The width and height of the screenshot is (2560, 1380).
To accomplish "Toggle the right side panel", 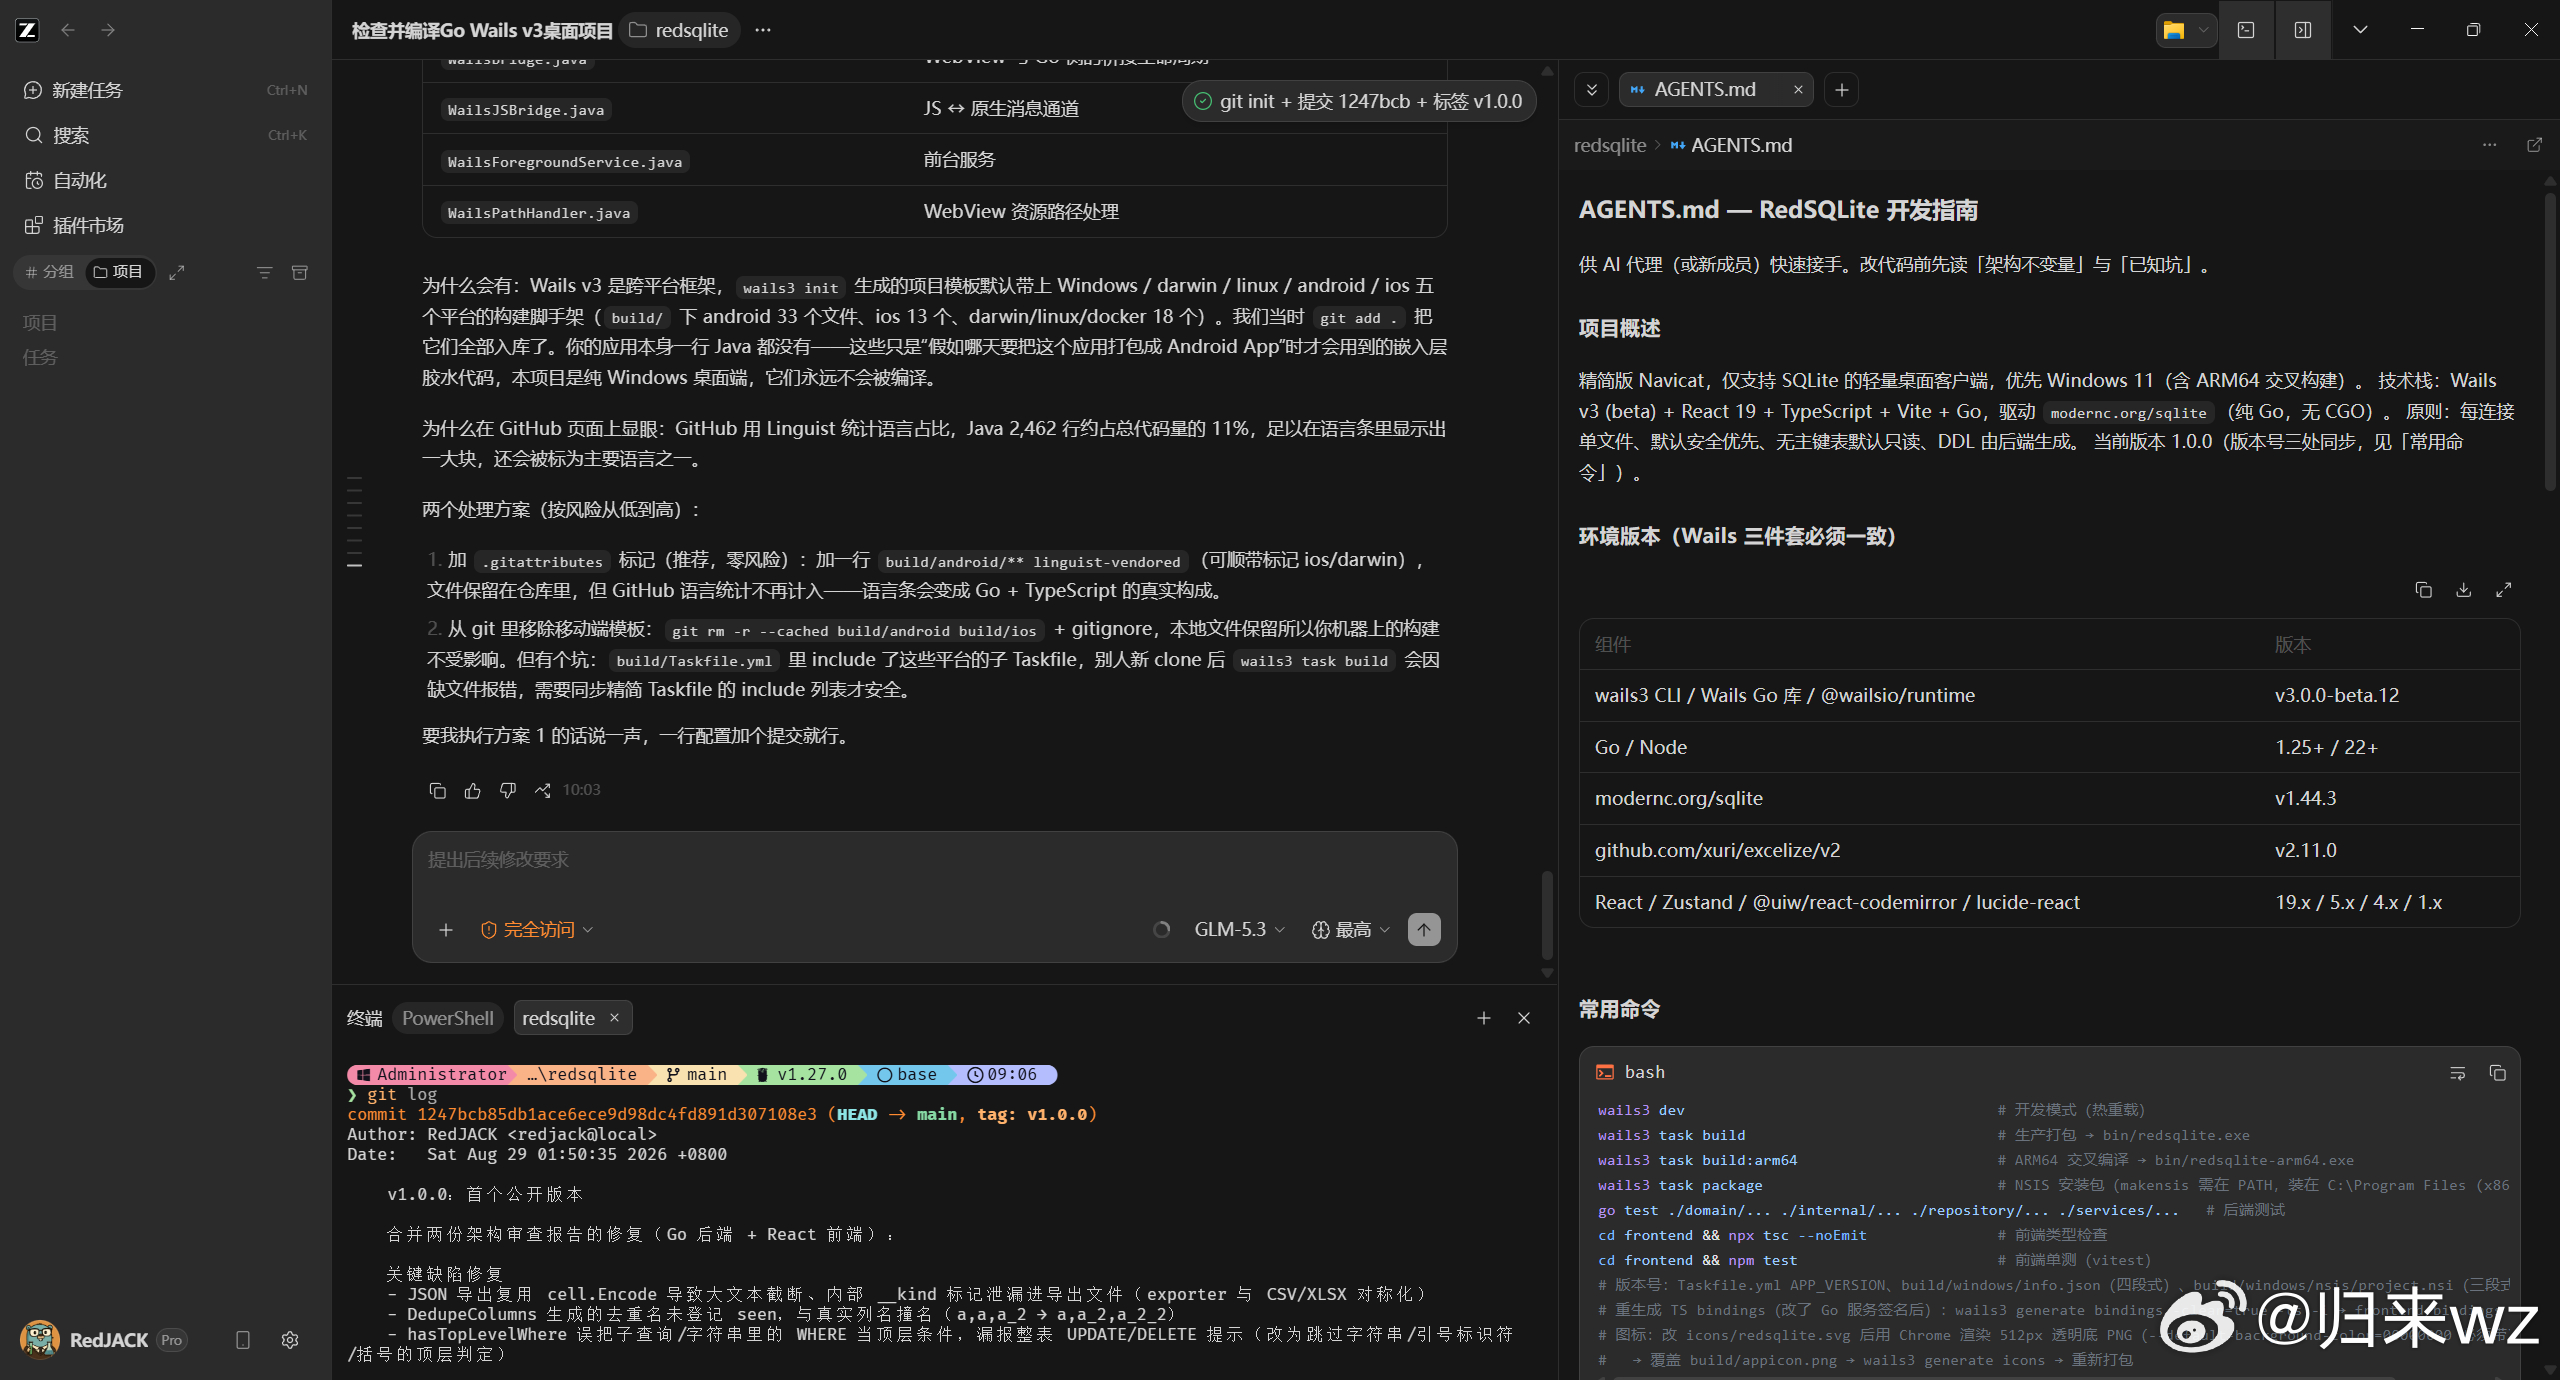I will pos(2303,30).
